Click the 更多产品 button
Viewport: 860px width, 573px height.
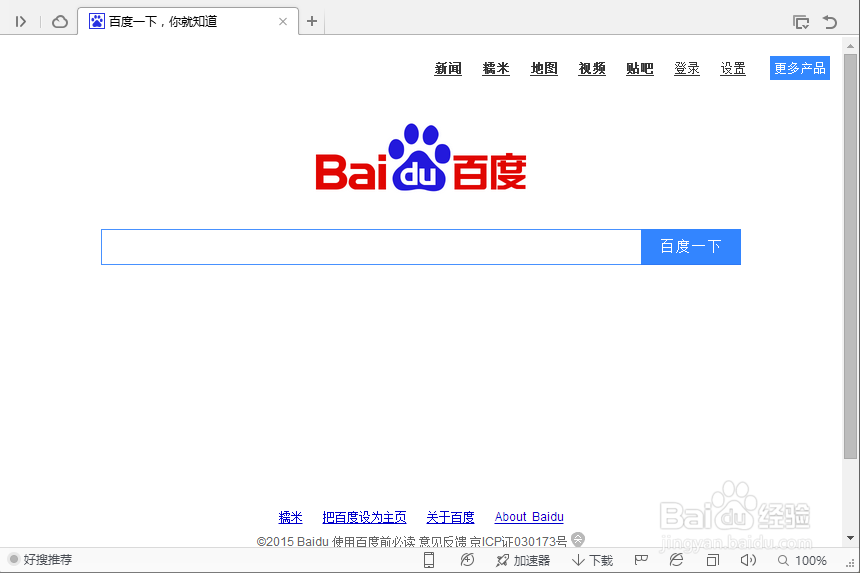pyautogui.click(x=800, y=68)
